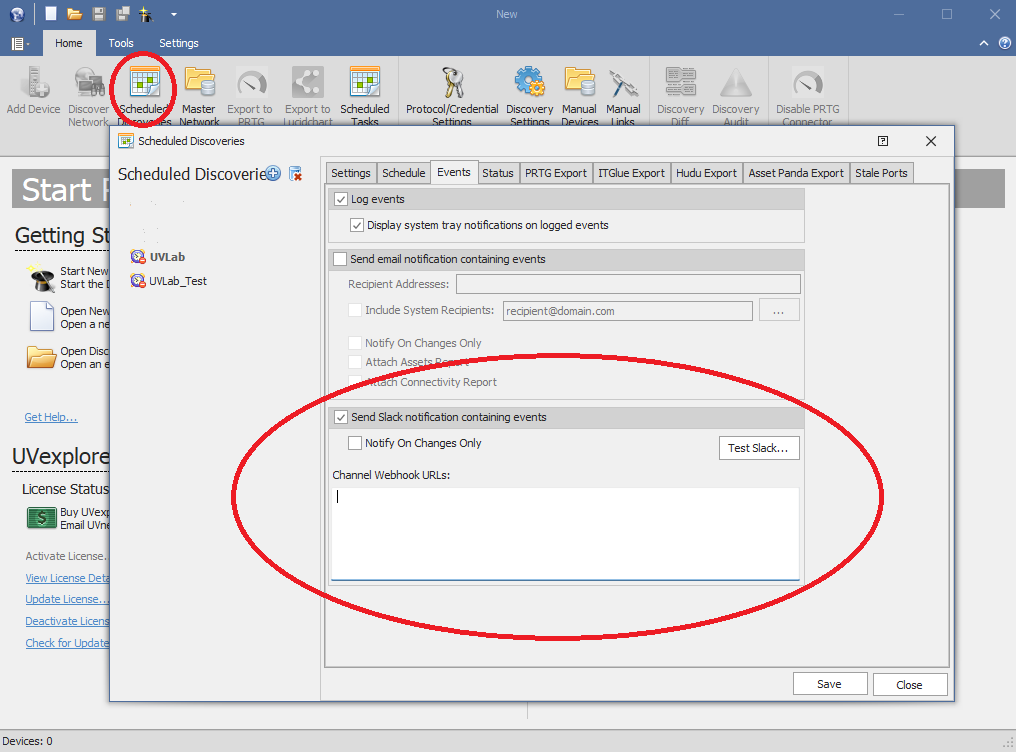Click the Test Slack... button

point(759,448)
